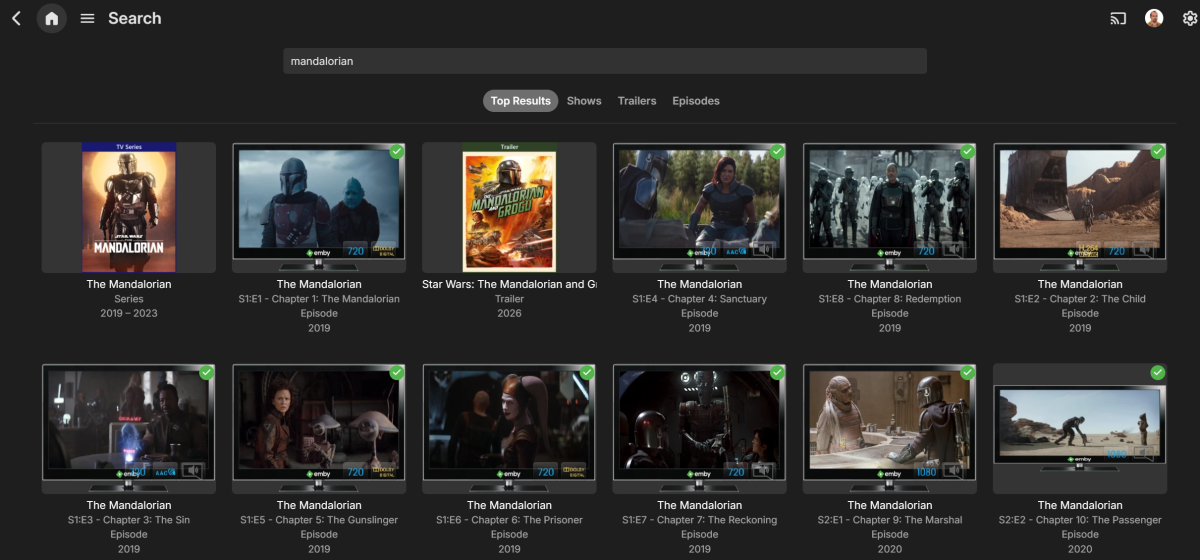The width and height of the screenshot is (1200, 560).
Task: Open Mandalorian and Grogu trailer poster
Action: [509, 207]
